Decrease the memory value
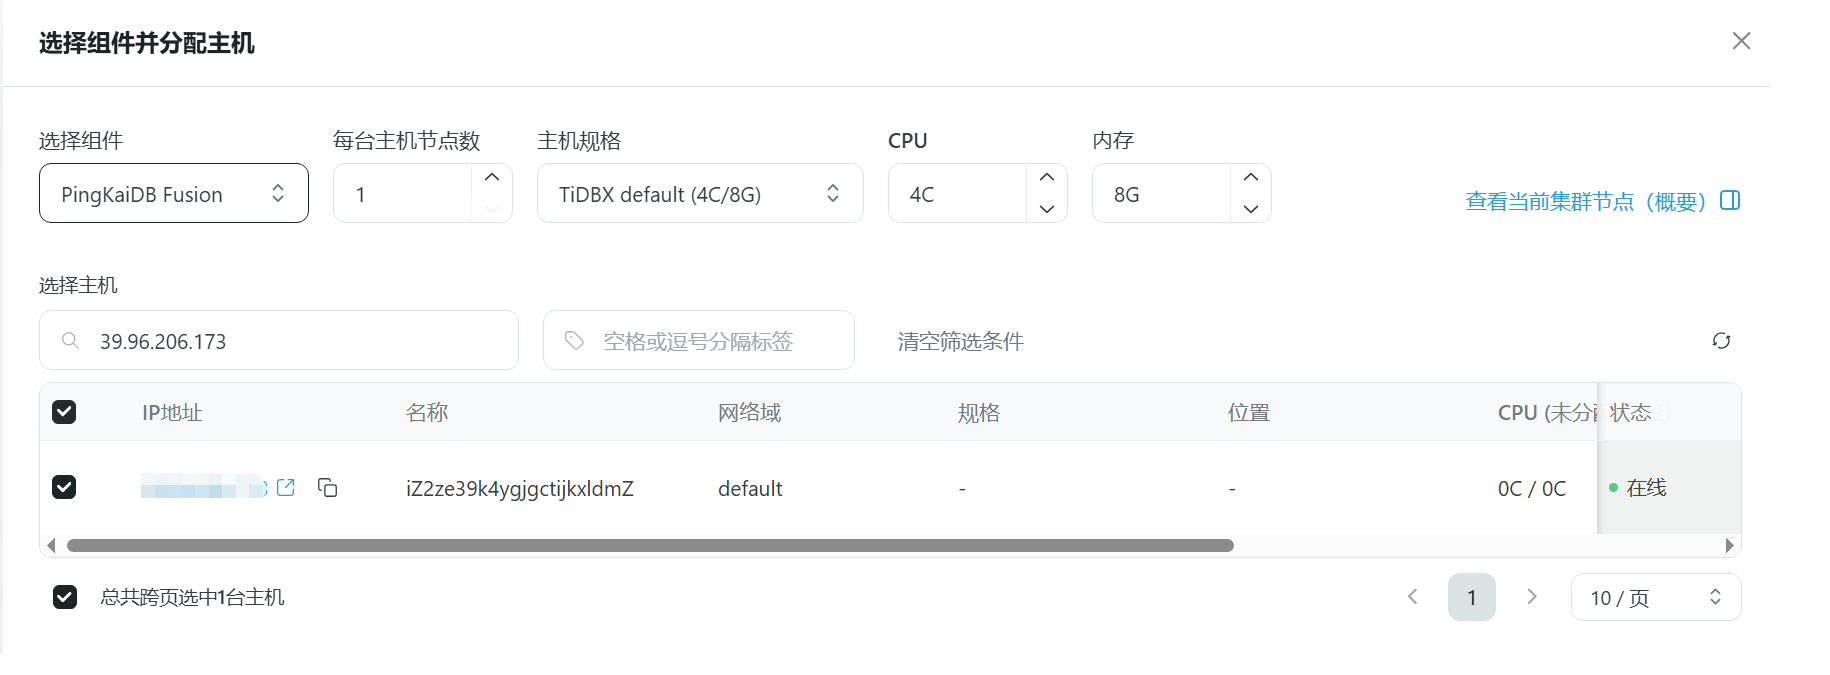 click(1251, 209)
